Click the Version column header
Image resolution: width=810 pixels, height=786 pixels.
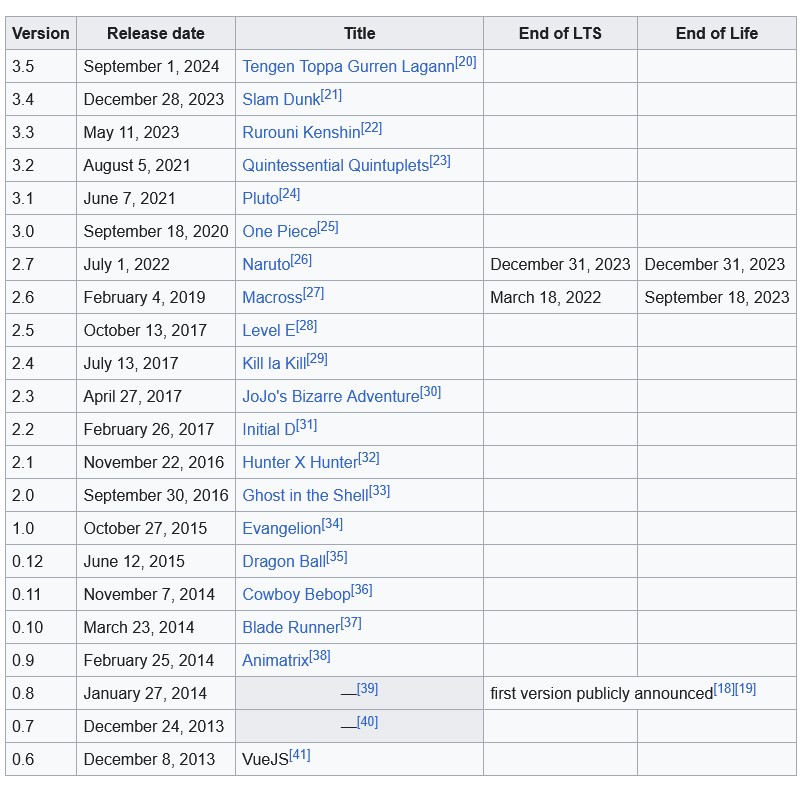pos(41,34)
